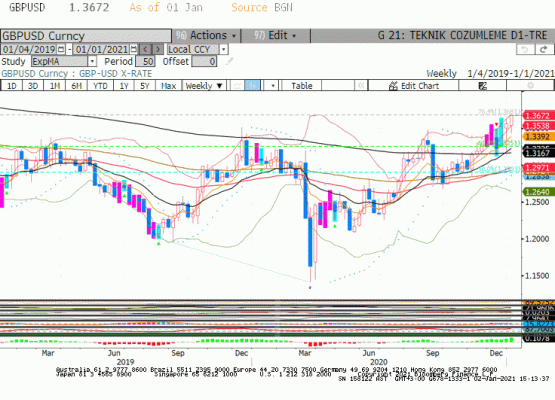Open the end date calendar picker

click(x=134, y=49)
